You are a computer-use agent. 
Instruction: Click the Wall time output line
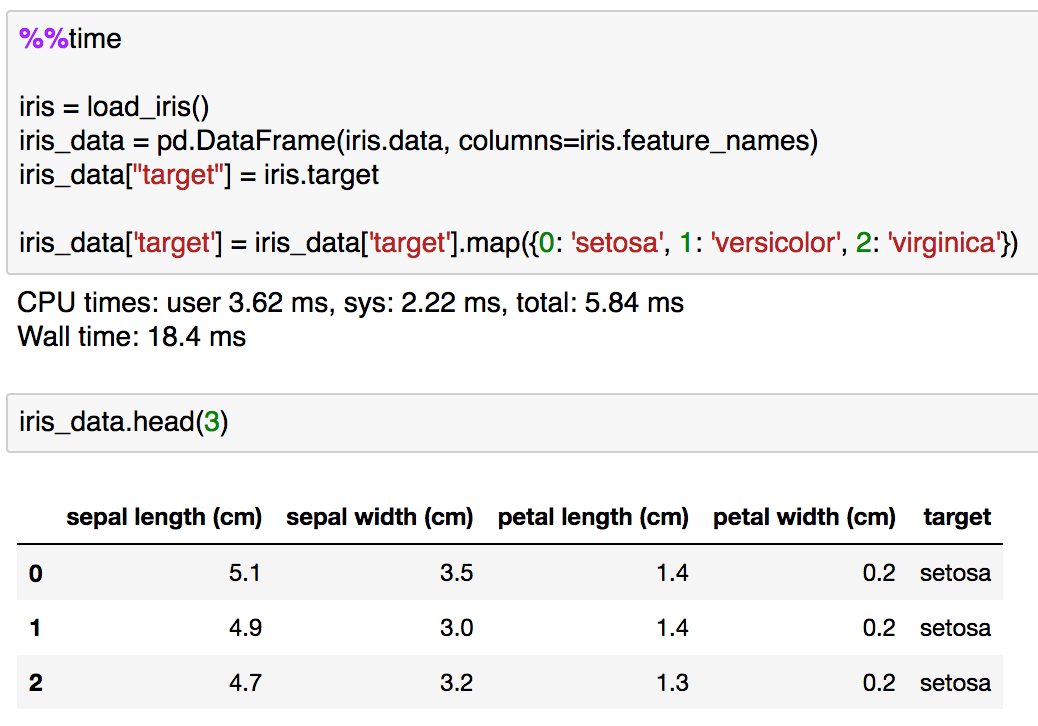point(132,336)
